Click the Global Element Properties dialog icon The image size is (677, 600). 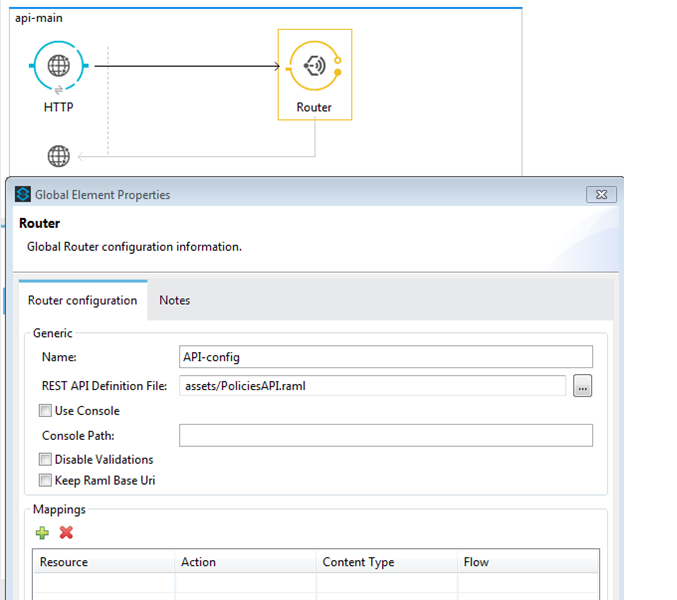pyautogui.click(x=23, y=195)
